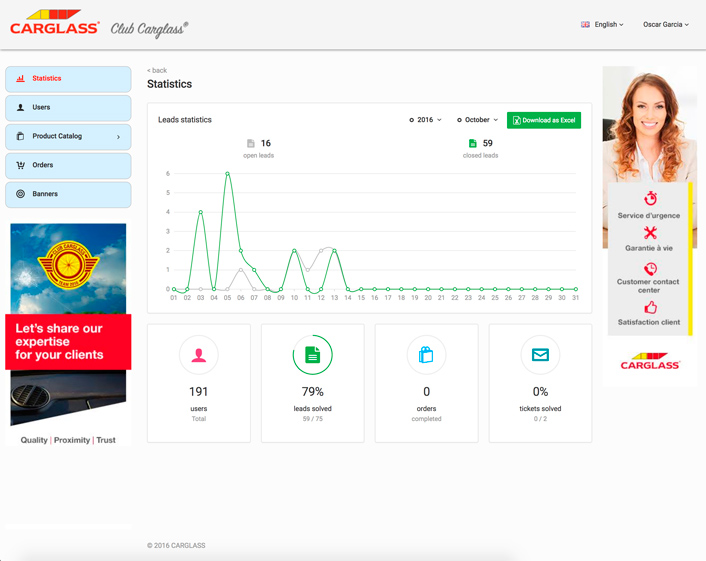Click the tickets solved envelope icon
This screenshot has height=561, width=706.
tap(540, 355)
